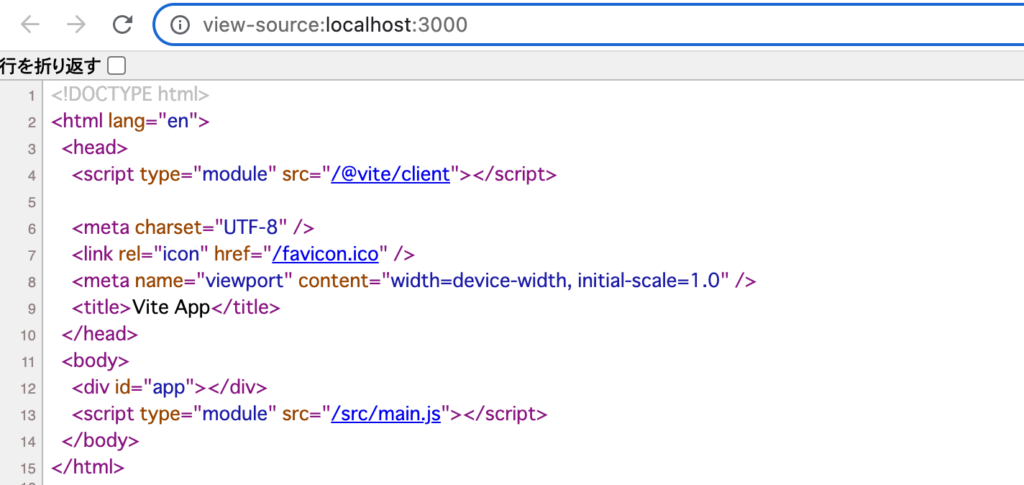
Task: Open site information icon in address bar
Action: pos(180,25)
